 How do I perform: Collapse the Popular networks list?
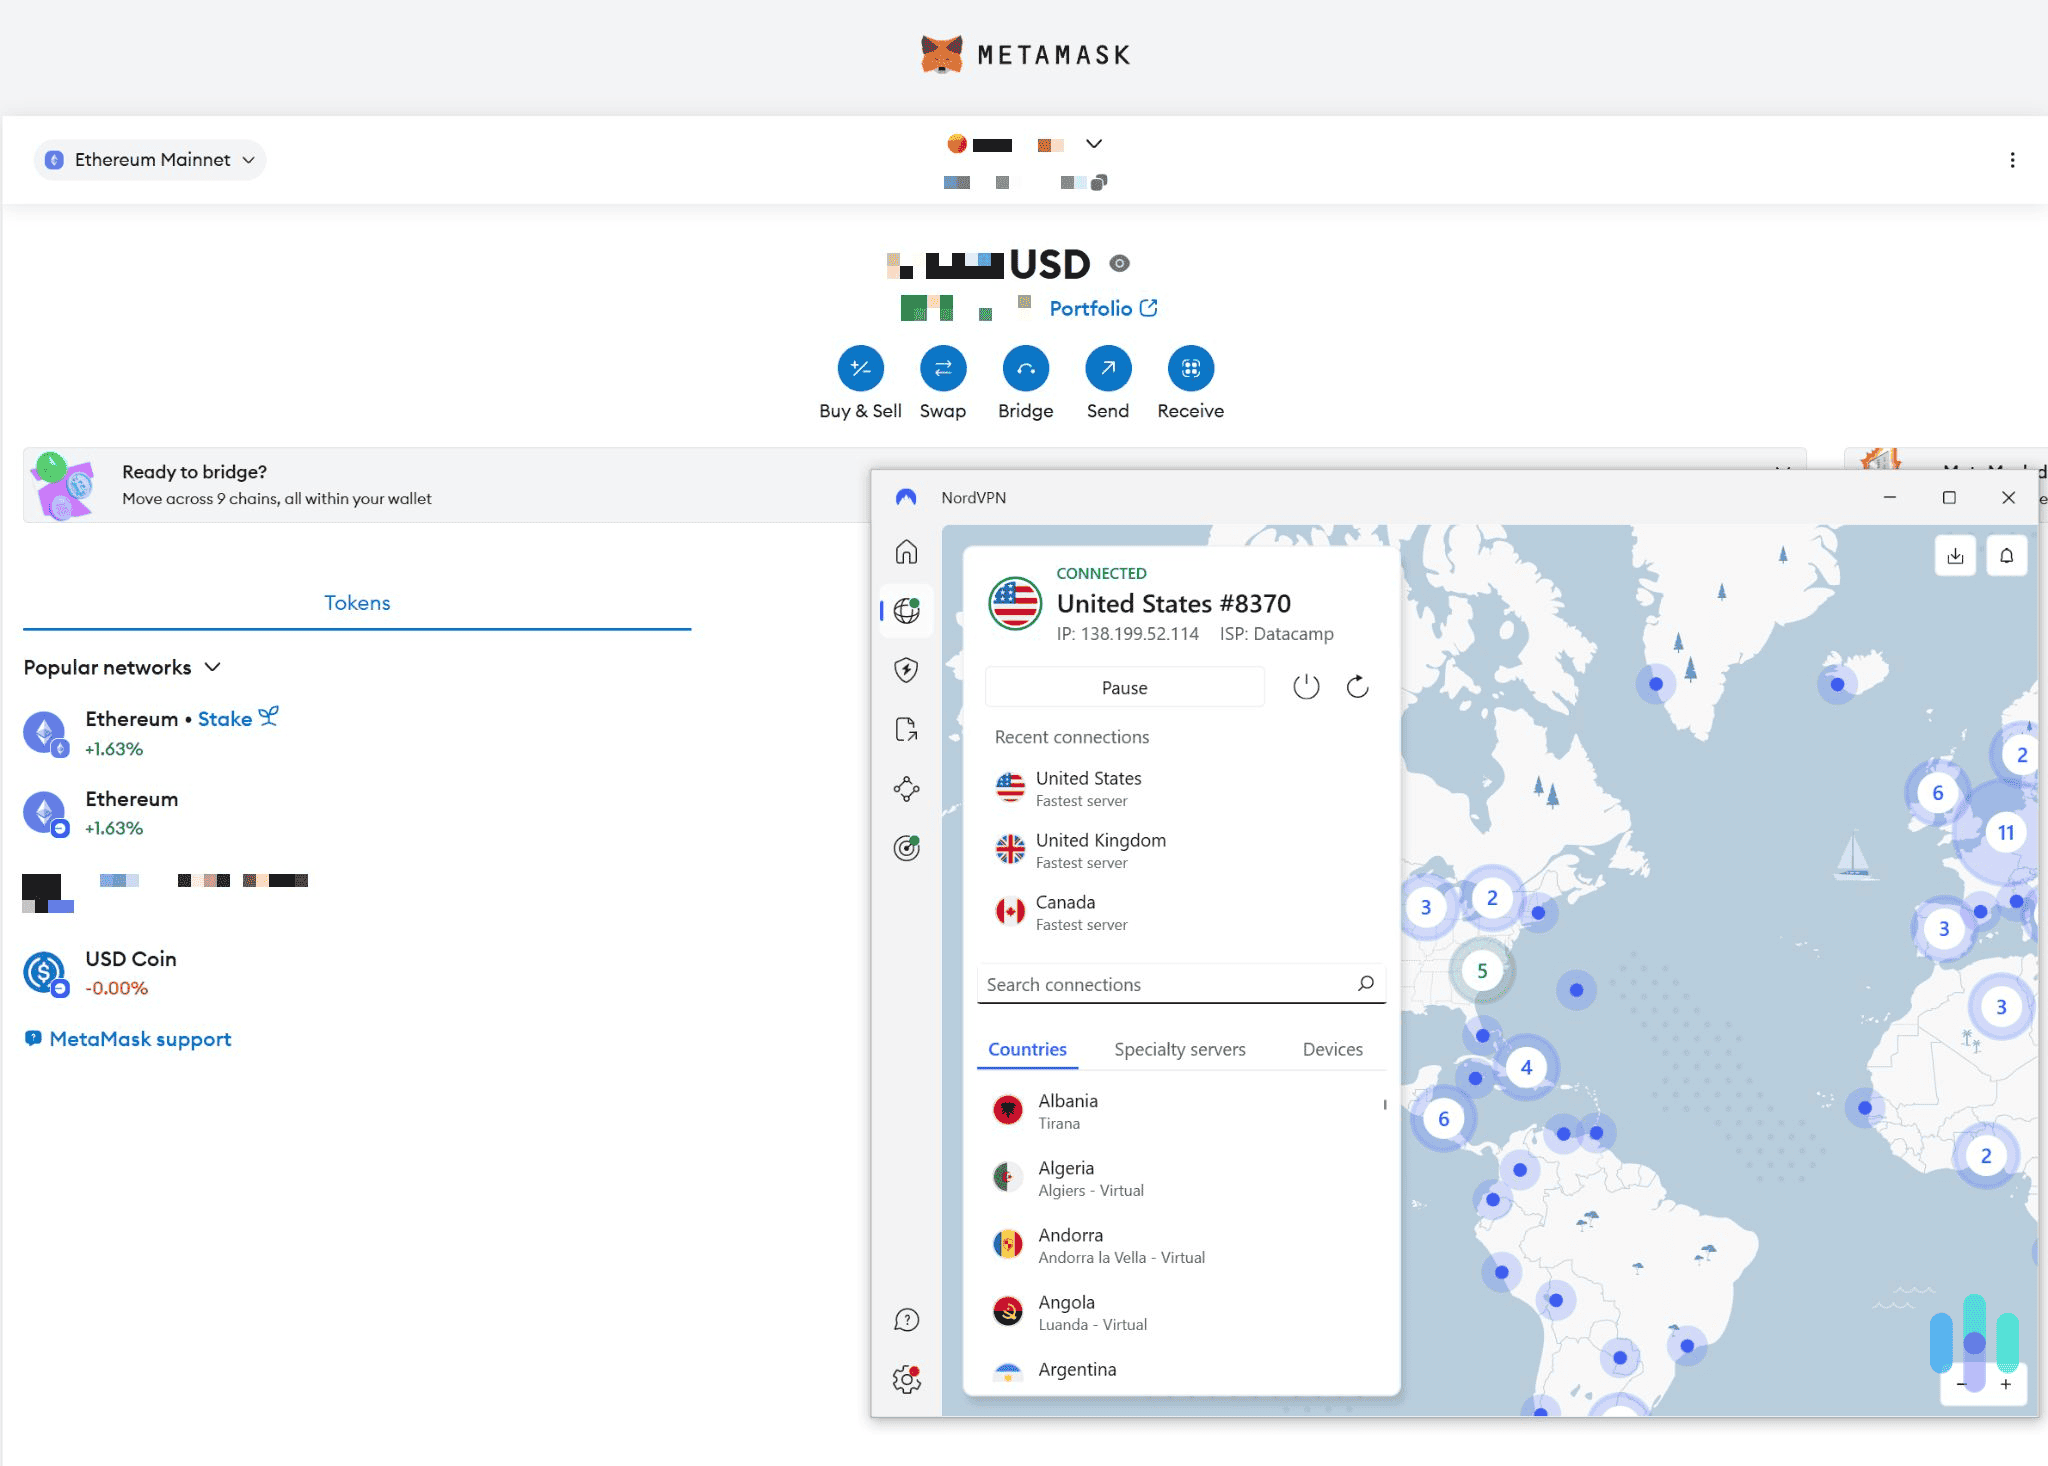click(213, 666)
